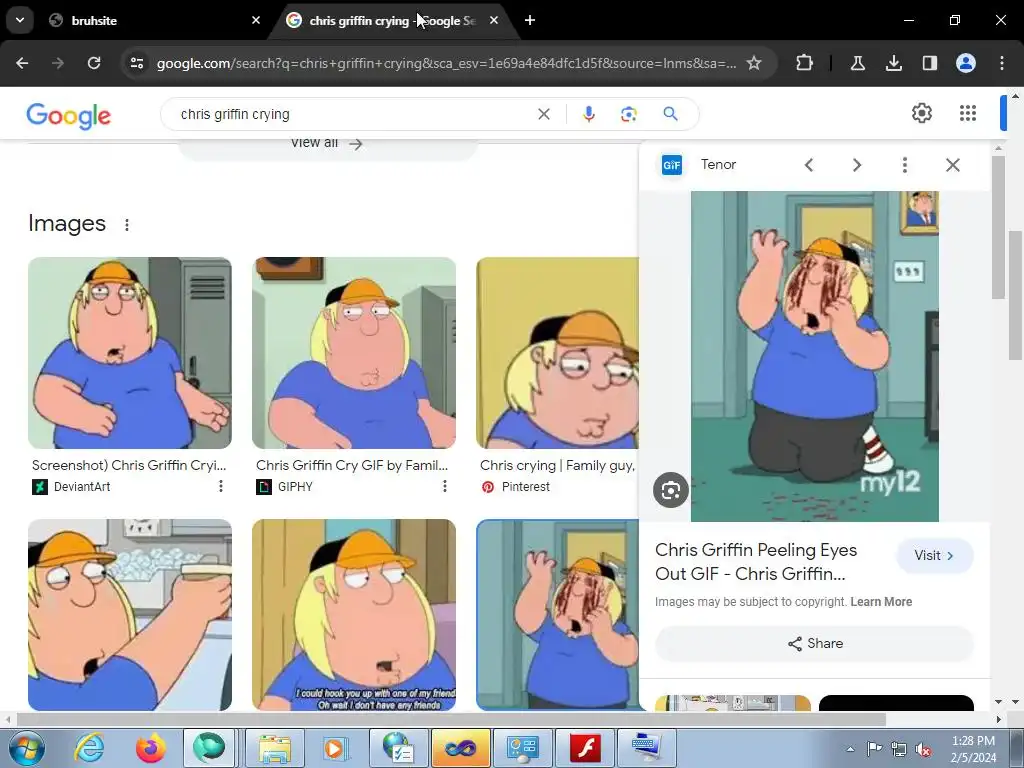The height and width of the screenshot is (768, 1024).
Task: Visit the Tenor source page
Action: 935,555
